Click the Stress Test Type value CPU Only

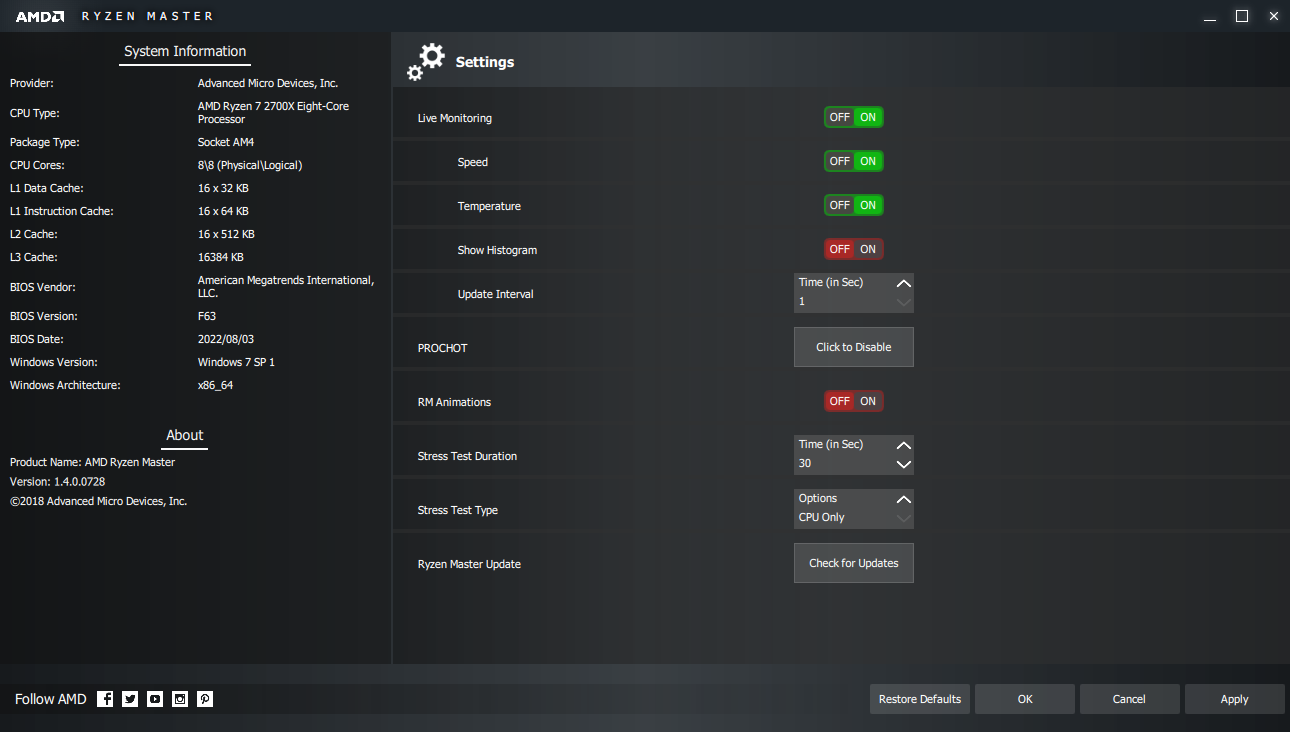pos(822,517)
